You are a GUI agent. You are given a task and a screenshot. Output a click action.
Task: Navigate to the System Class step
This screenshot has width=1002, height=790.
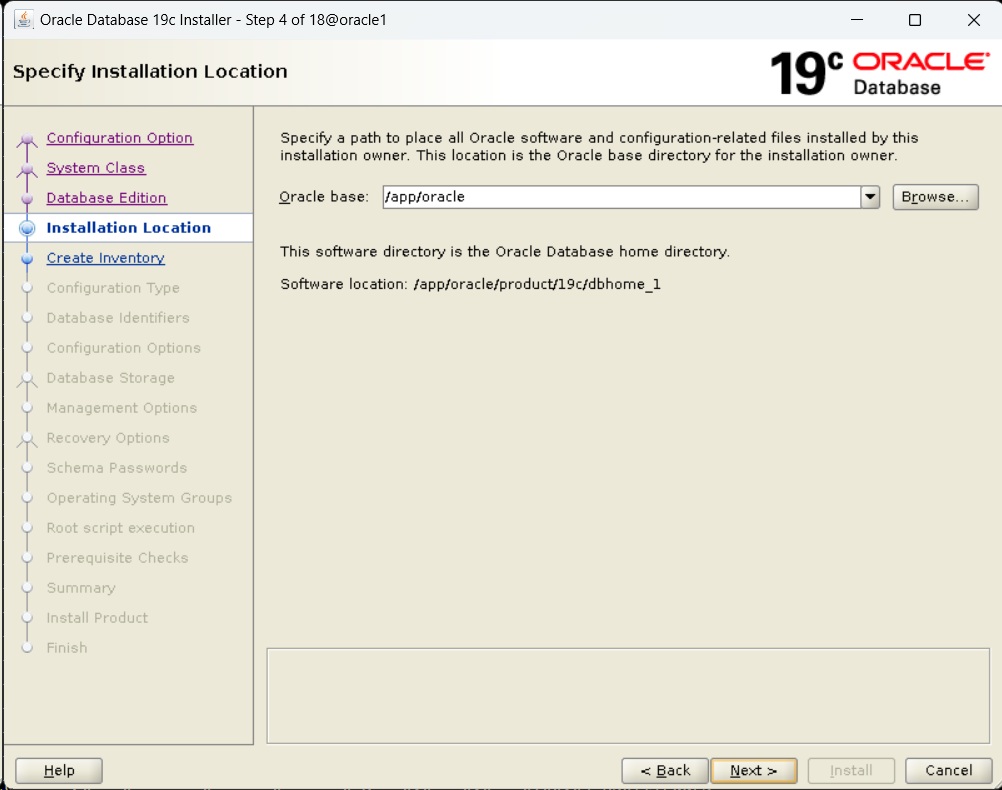[95, 168]
